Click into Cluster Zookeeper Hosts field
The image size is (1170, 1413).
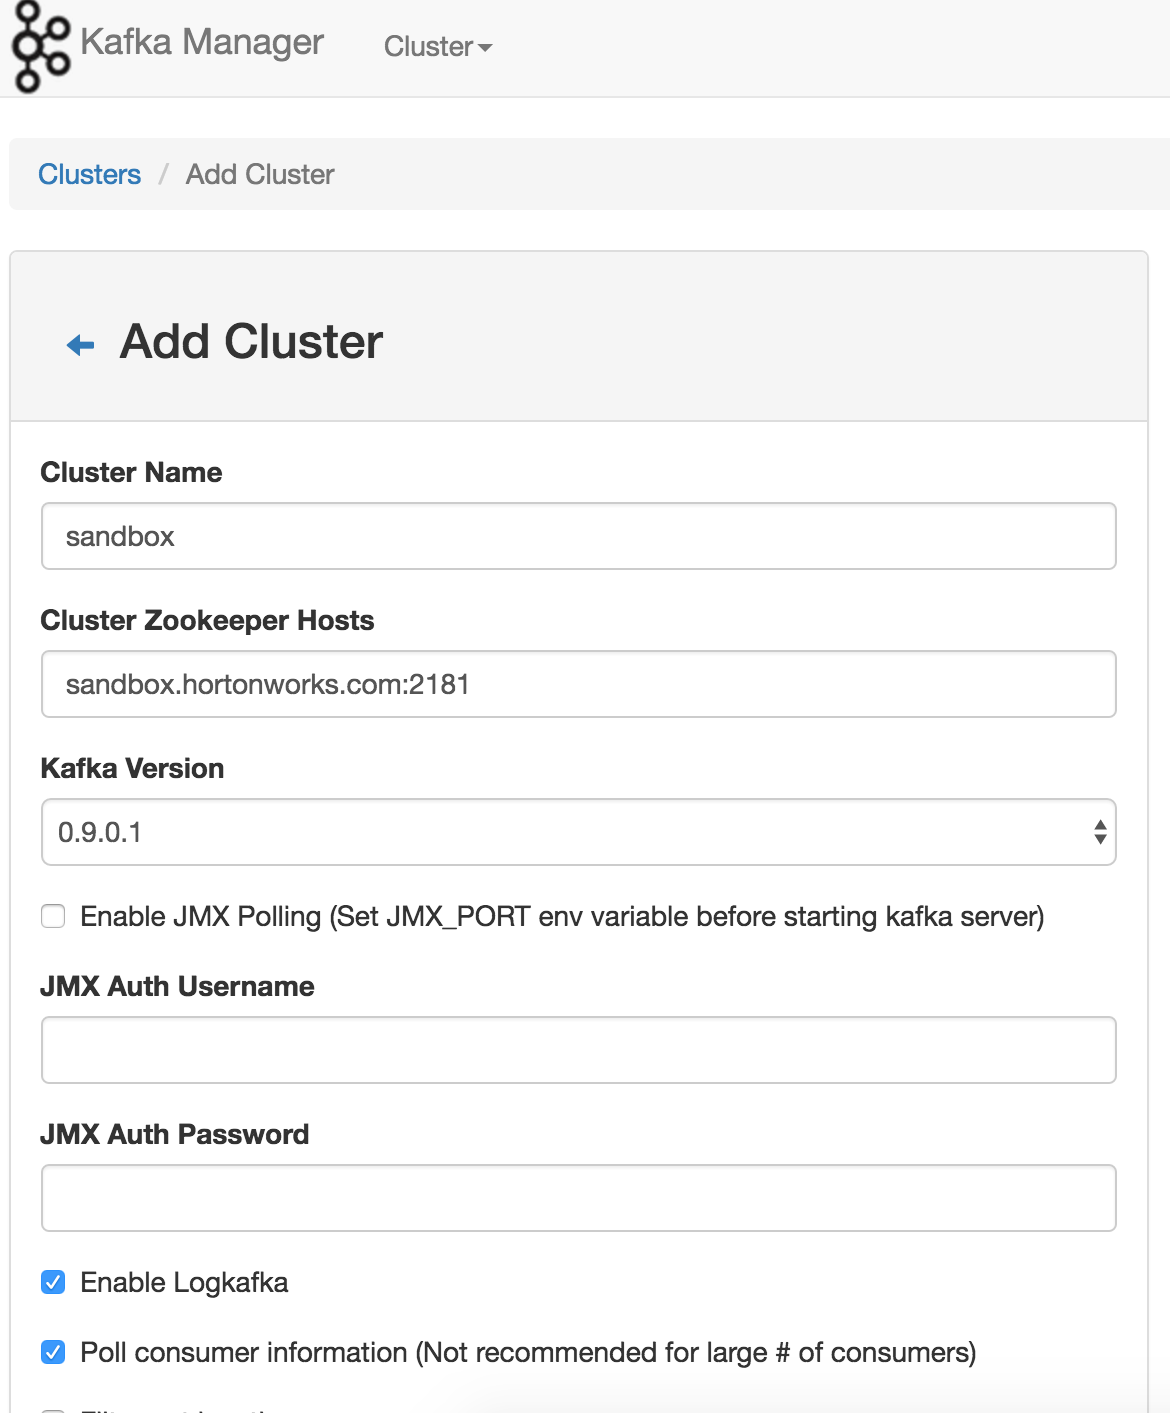click(x=578, y=684)
